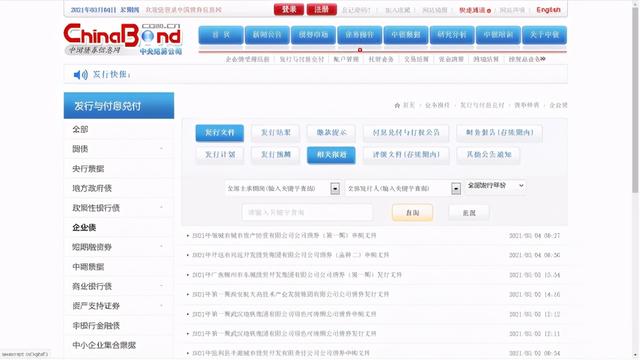Viewport: 640px width, 360px height.
Task: Select 企业债 in the sidebar
Action: click(x=84, y=227)
